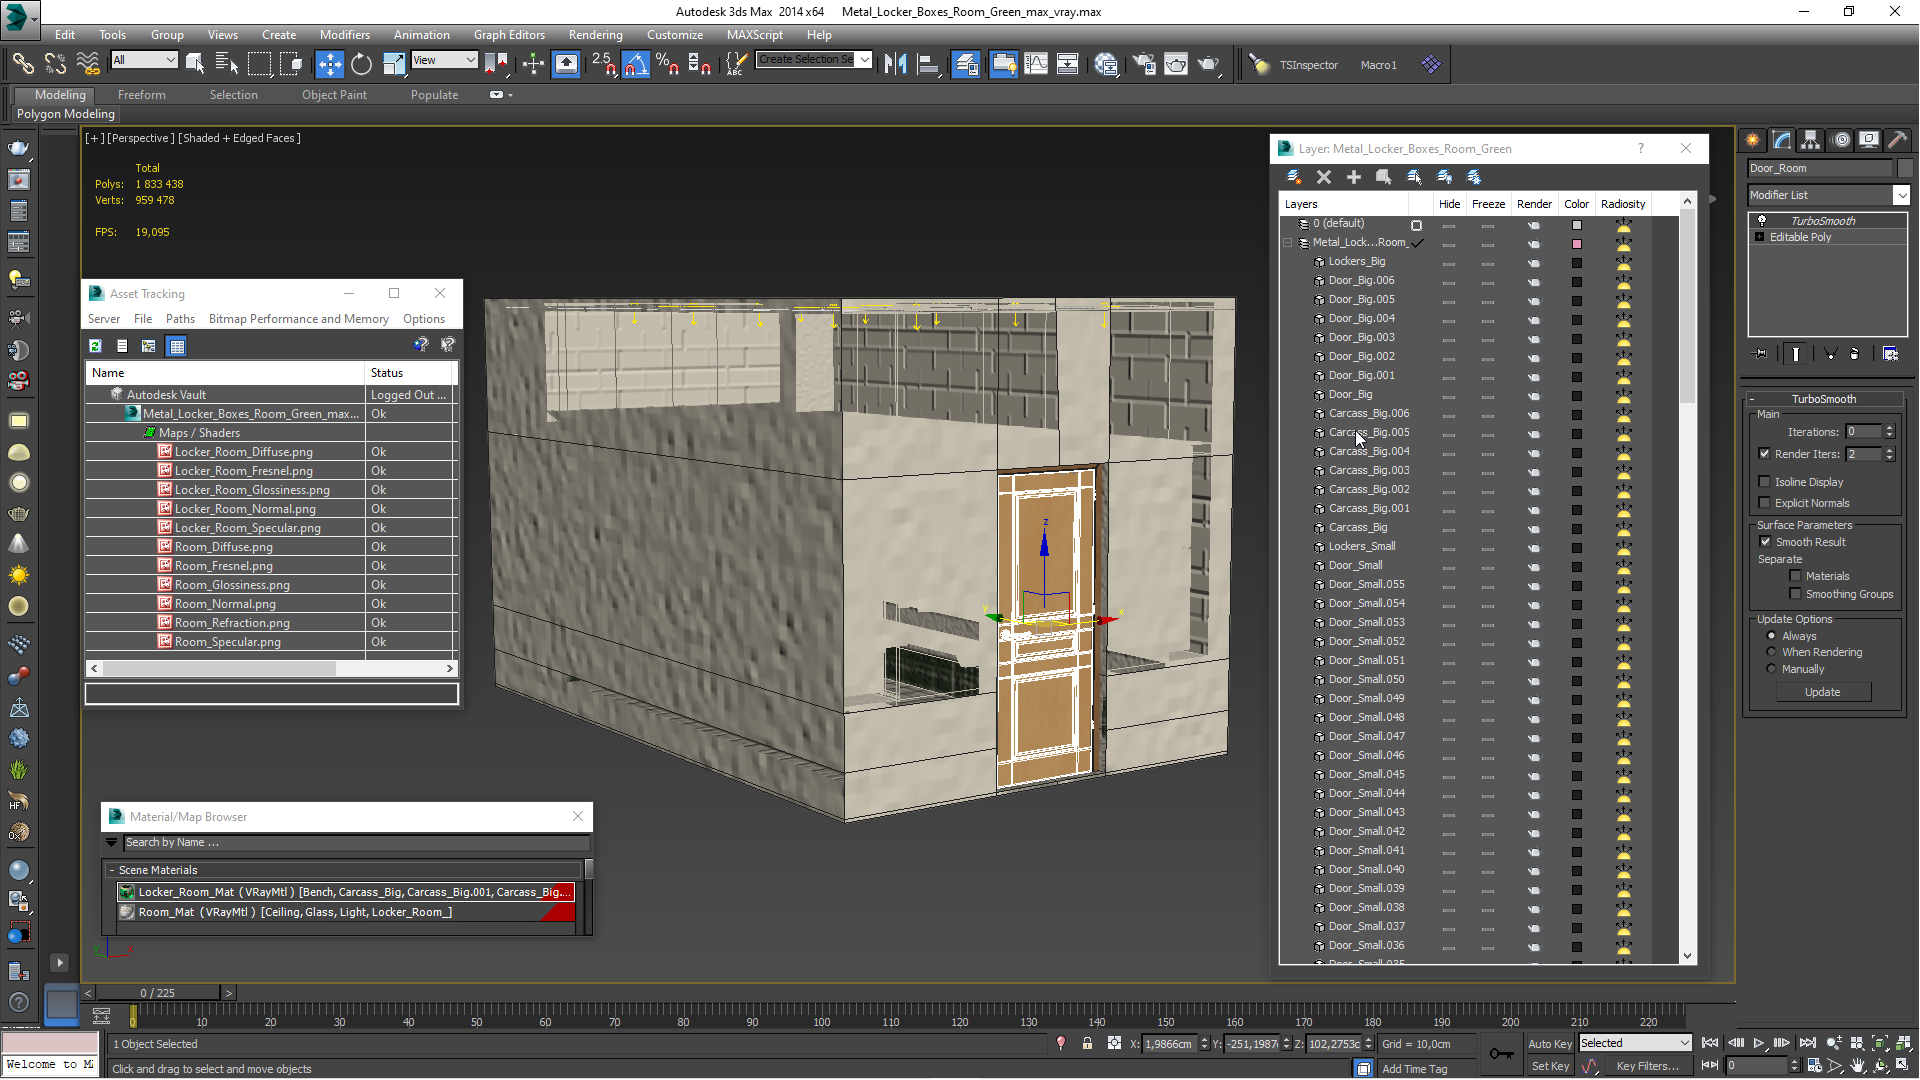The image size is (1920, 1080).
Task: Activate the Select Object tool
Action: click(x=195, y=64)
